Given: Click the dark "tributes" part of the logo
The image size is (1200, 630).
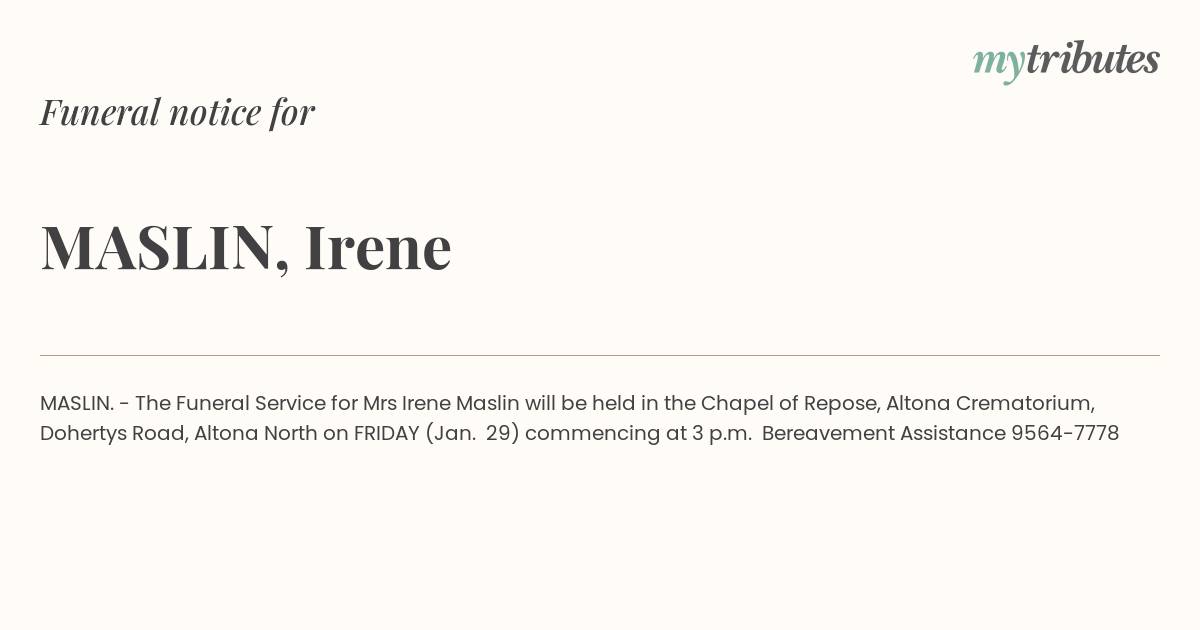Looking at the screenshot, I should coord(1093,59).
